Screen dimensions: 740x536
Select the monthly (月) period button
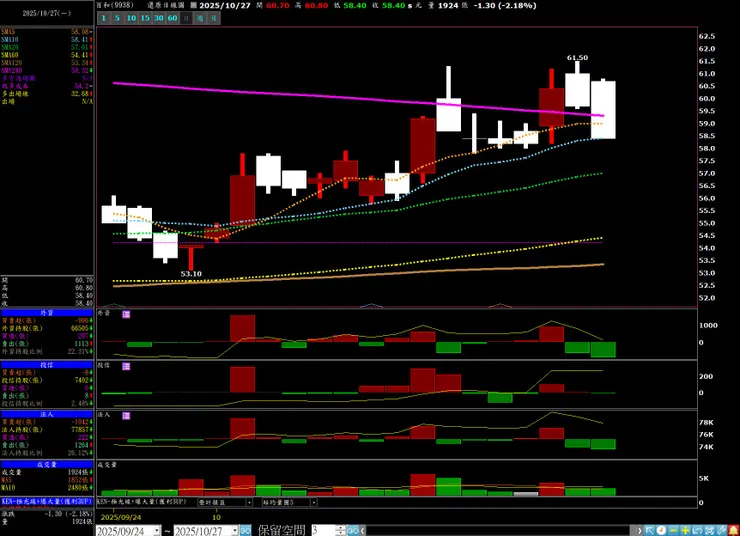[214, 18]
